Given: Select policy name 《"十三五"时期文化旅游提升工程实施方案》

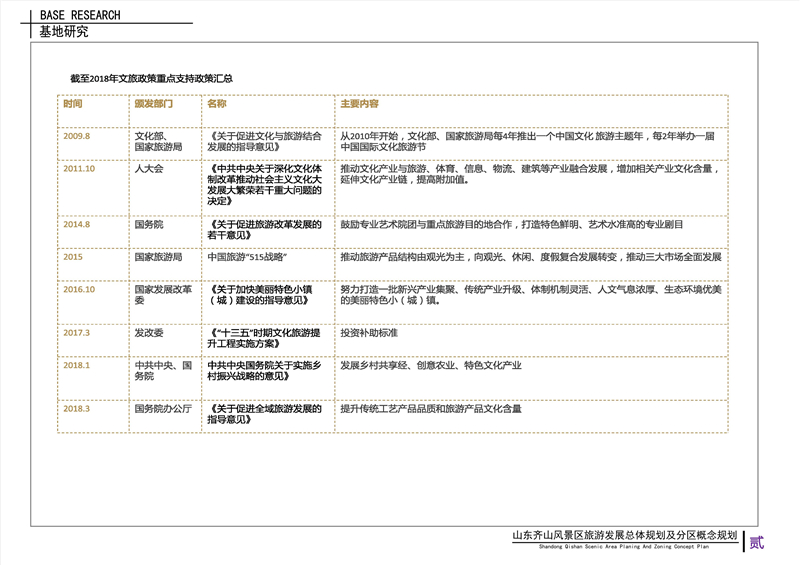Looking at the screenshot, I should pos(264,338).
